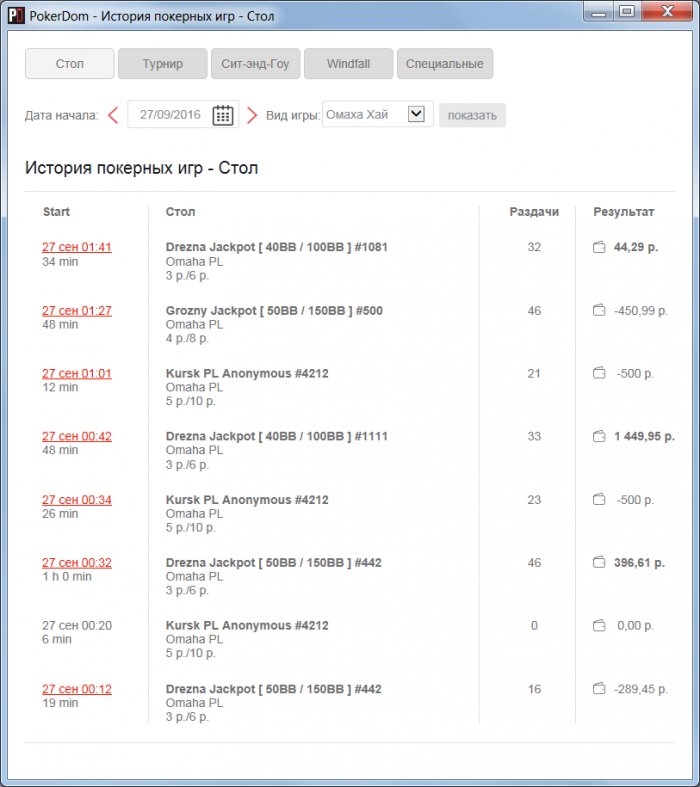The height and width of the screenshot is (787, 700).
Task: Click wallet icon in 27 сен 01:01 row
Action: tap(599, 373)
